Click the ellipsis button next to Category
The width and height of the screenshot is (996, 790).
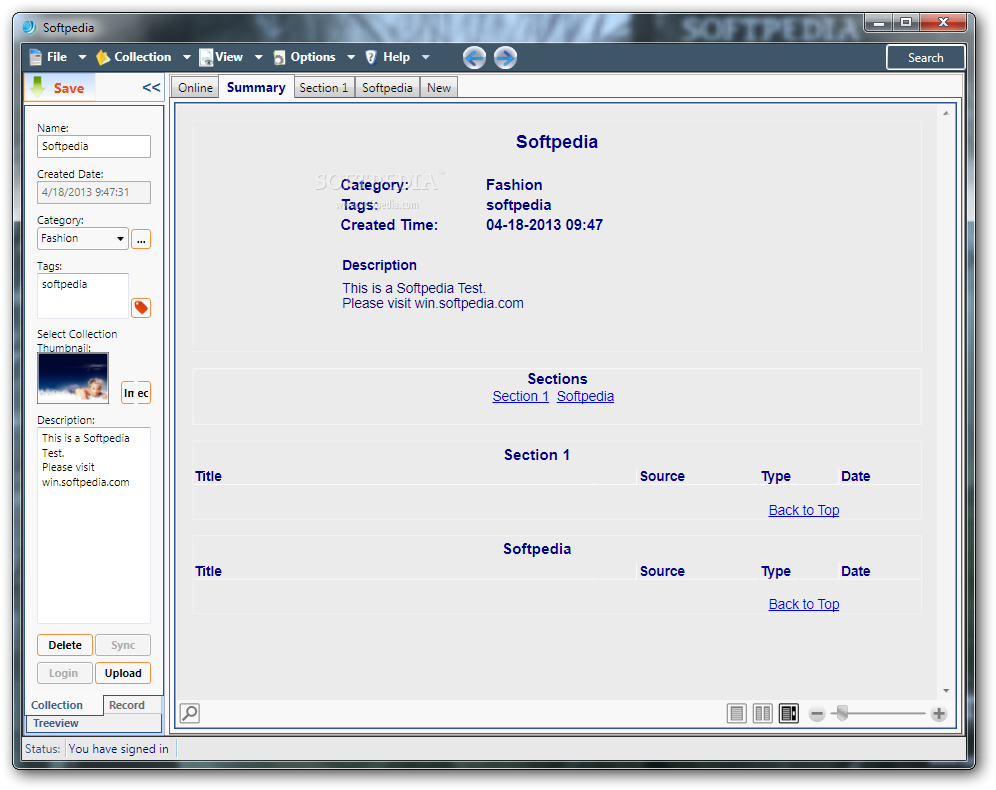[x=140, y=239]
